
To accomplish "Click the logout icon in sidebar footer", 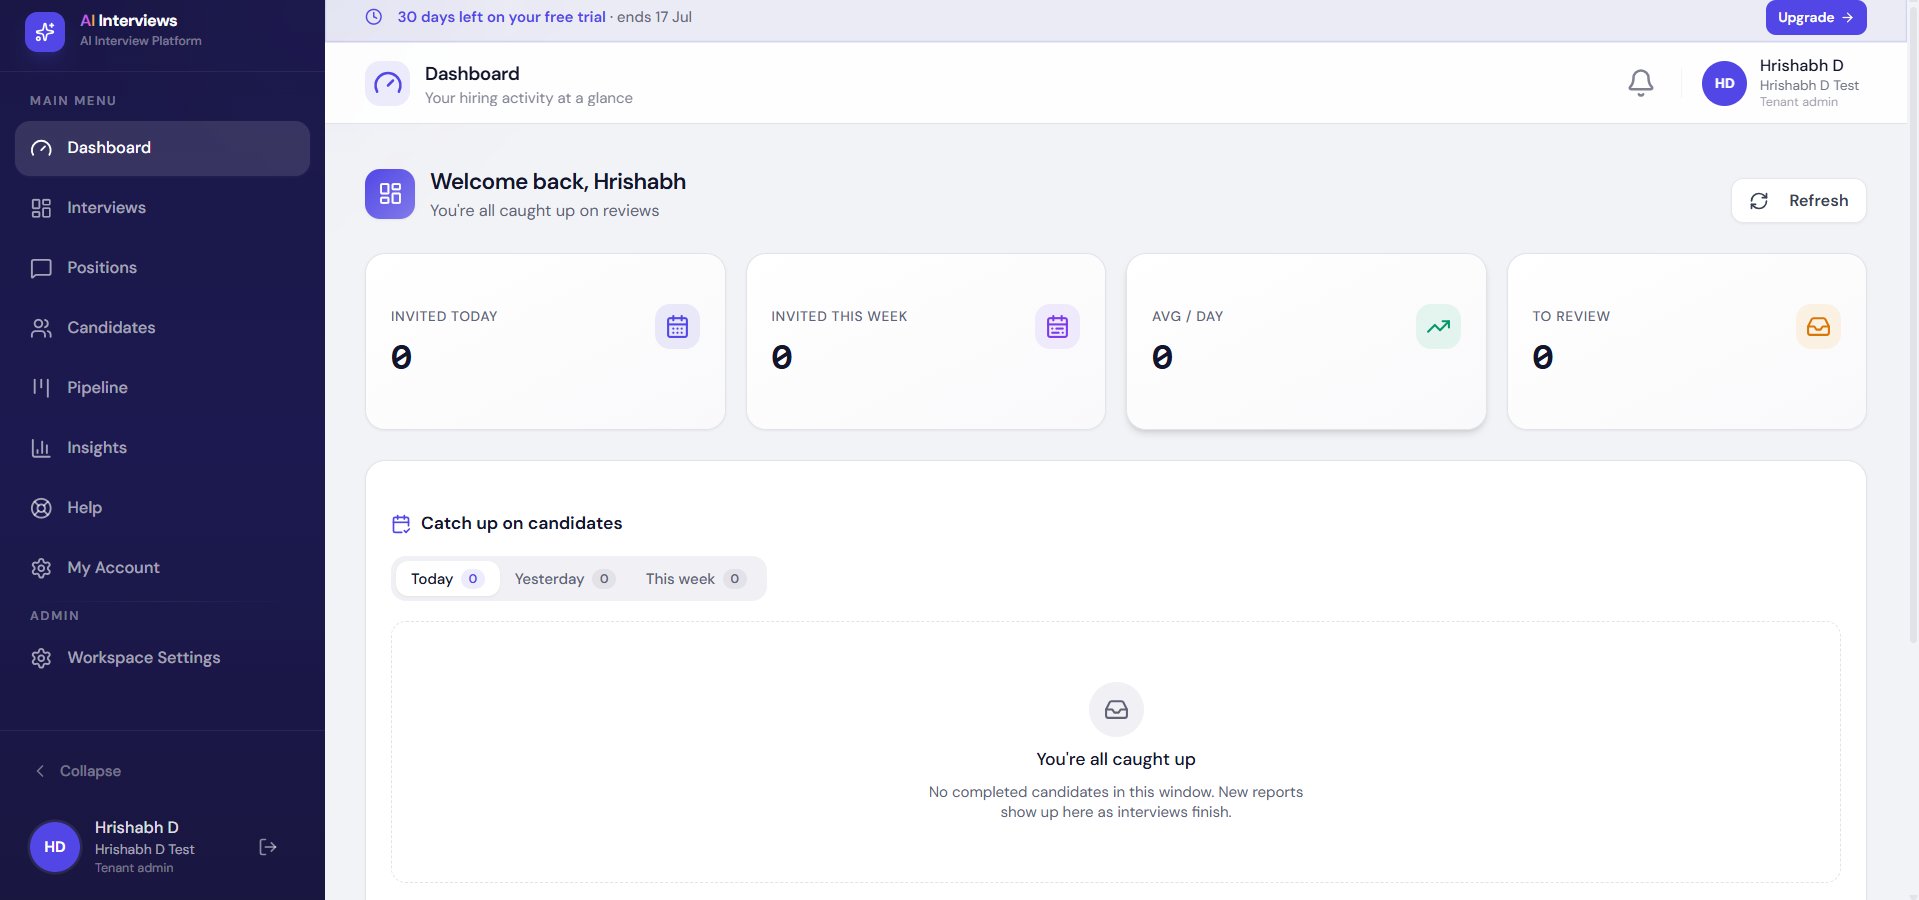I will click(x=268, y=847).
